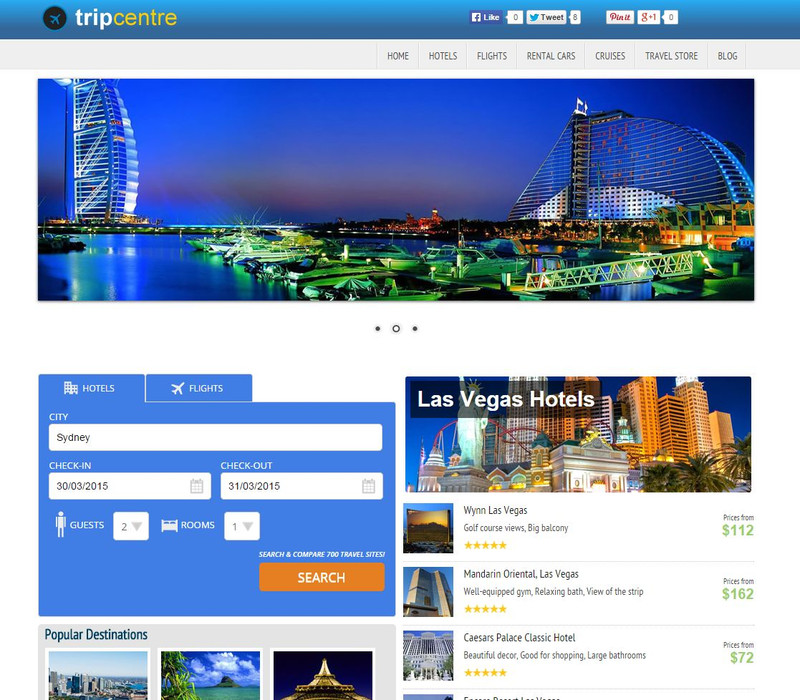Open the Eiffel Tower destination thumbnail
800x700 pixels.
pos(323,675)
